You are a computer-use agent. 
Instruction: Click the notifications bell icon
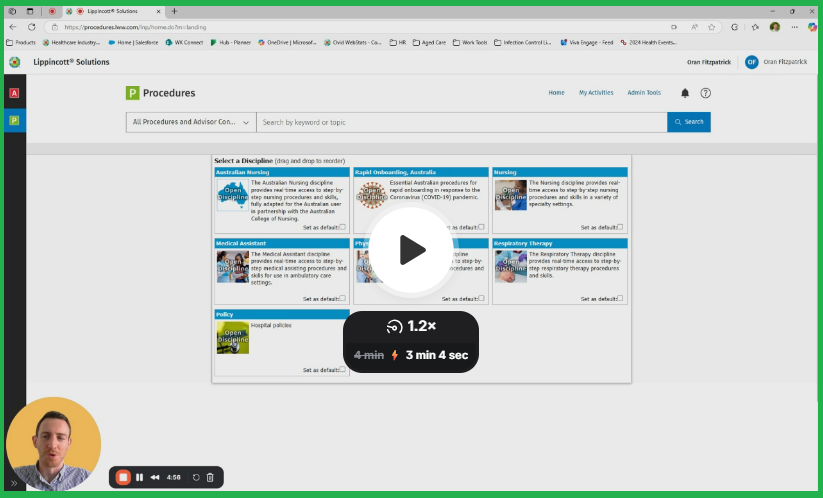tap(685, 93)
